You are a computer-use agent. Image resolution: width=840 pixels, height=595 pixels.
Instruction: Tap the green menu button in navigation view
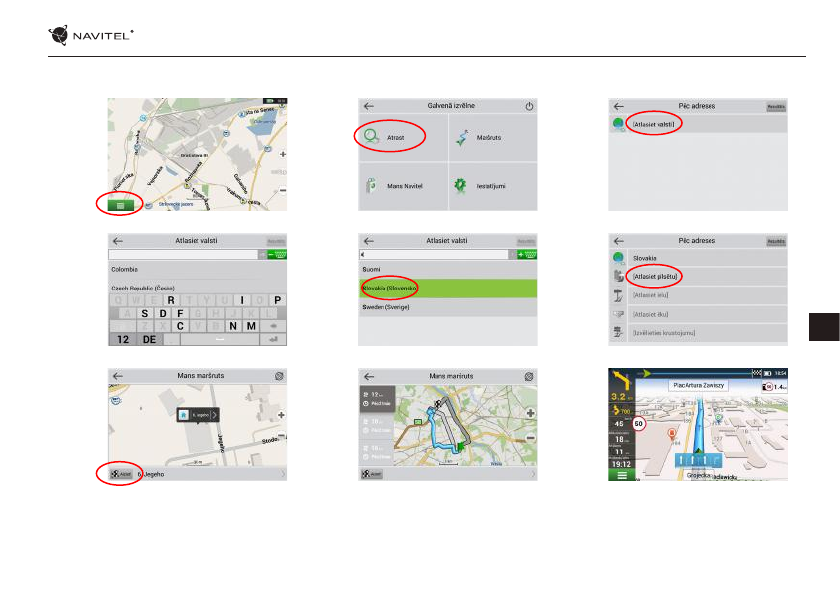621,475
